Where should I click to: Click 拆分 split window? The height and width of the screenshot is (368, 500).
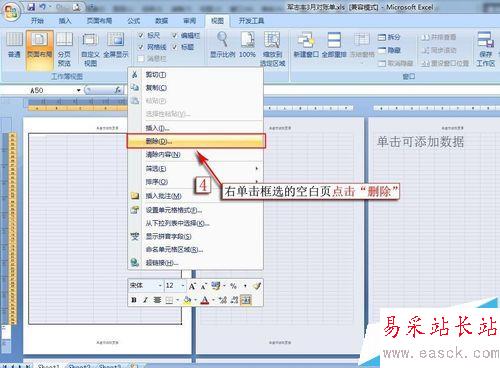tap(389, 37)
